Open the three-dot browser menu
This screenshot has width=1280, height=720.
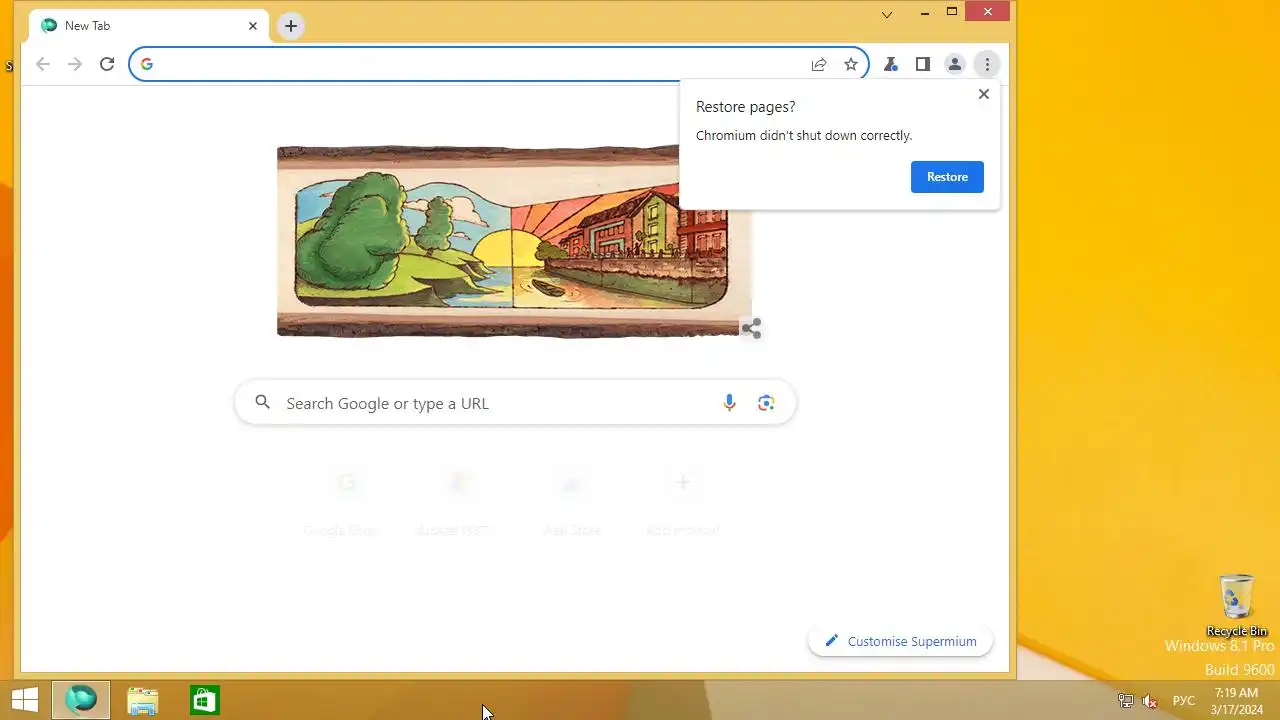pyautogui.click(x=987, y=64)
